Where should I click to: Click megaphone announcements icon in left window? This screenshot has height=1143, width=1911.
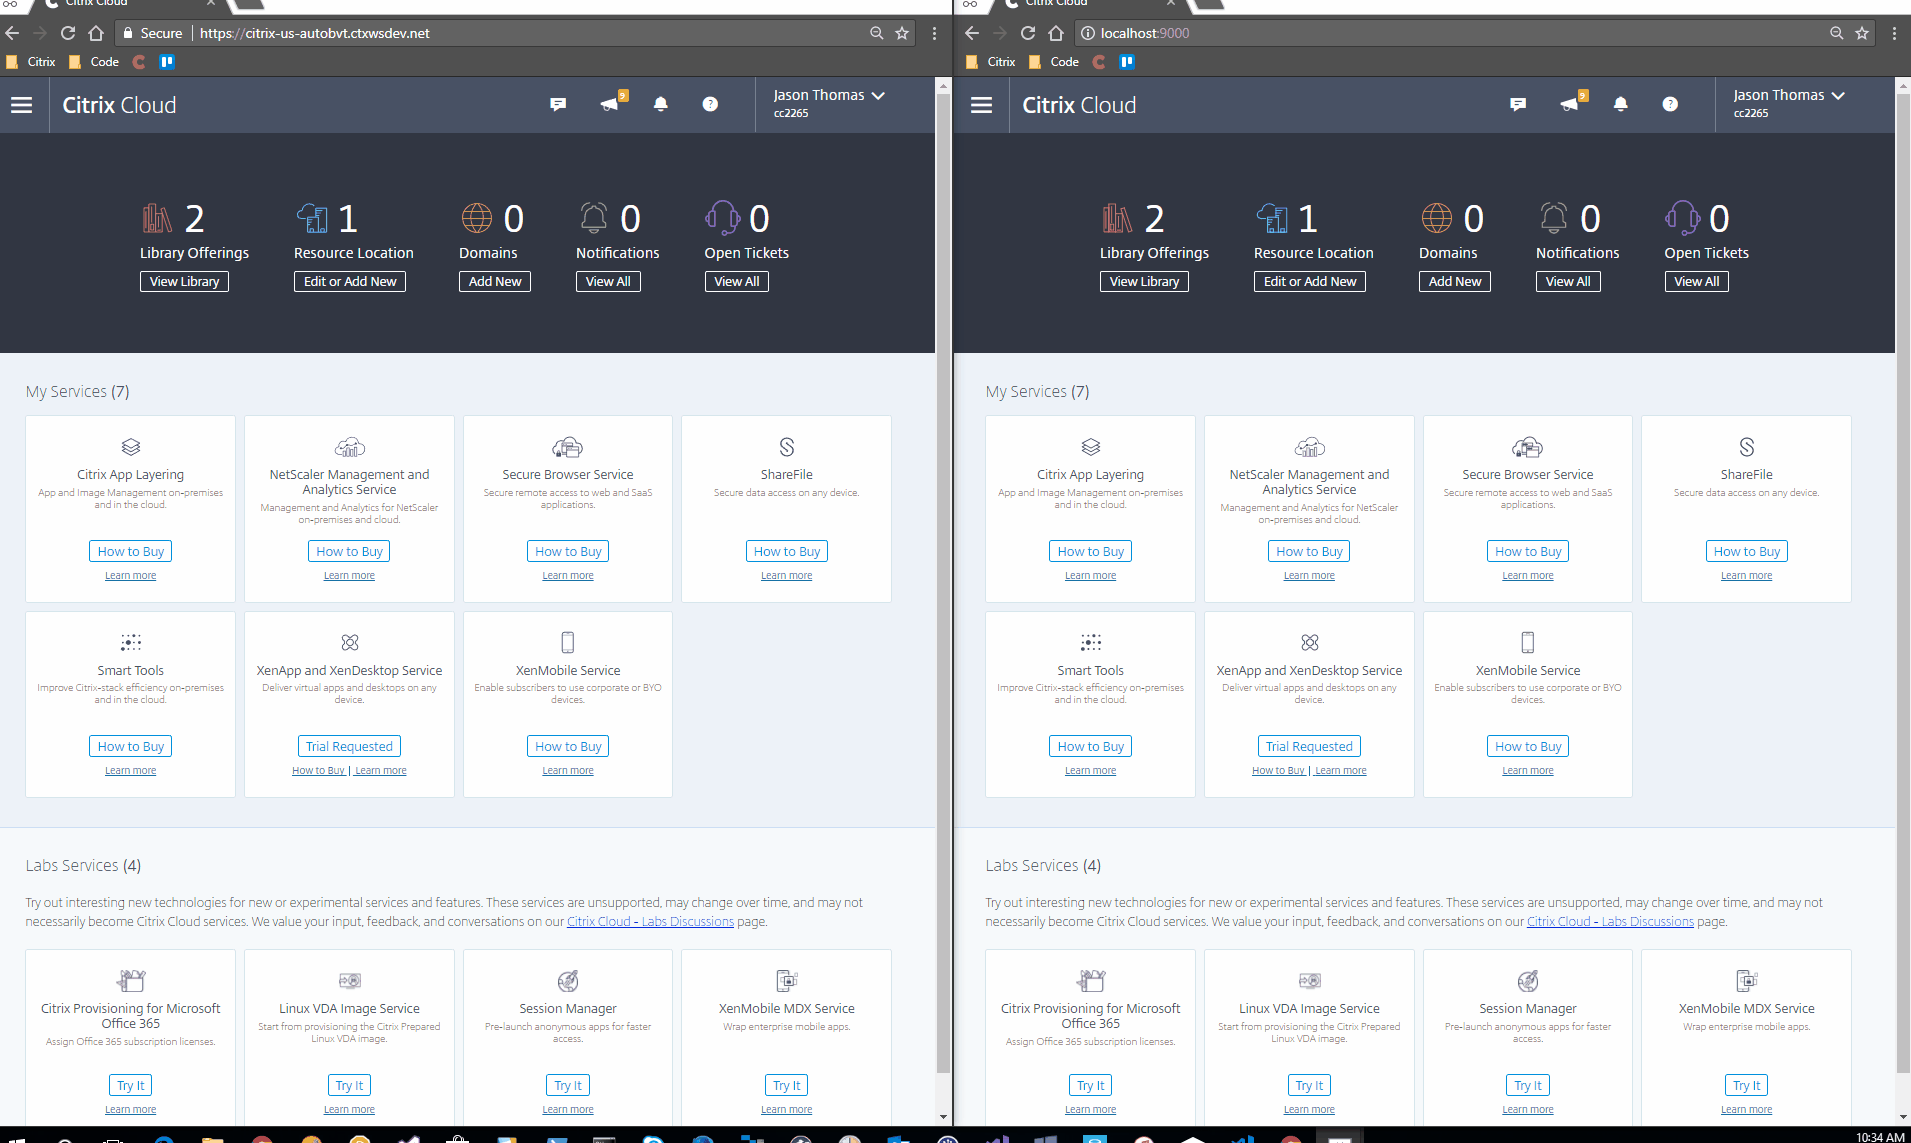pyautogui.click(x=611, y=103)
